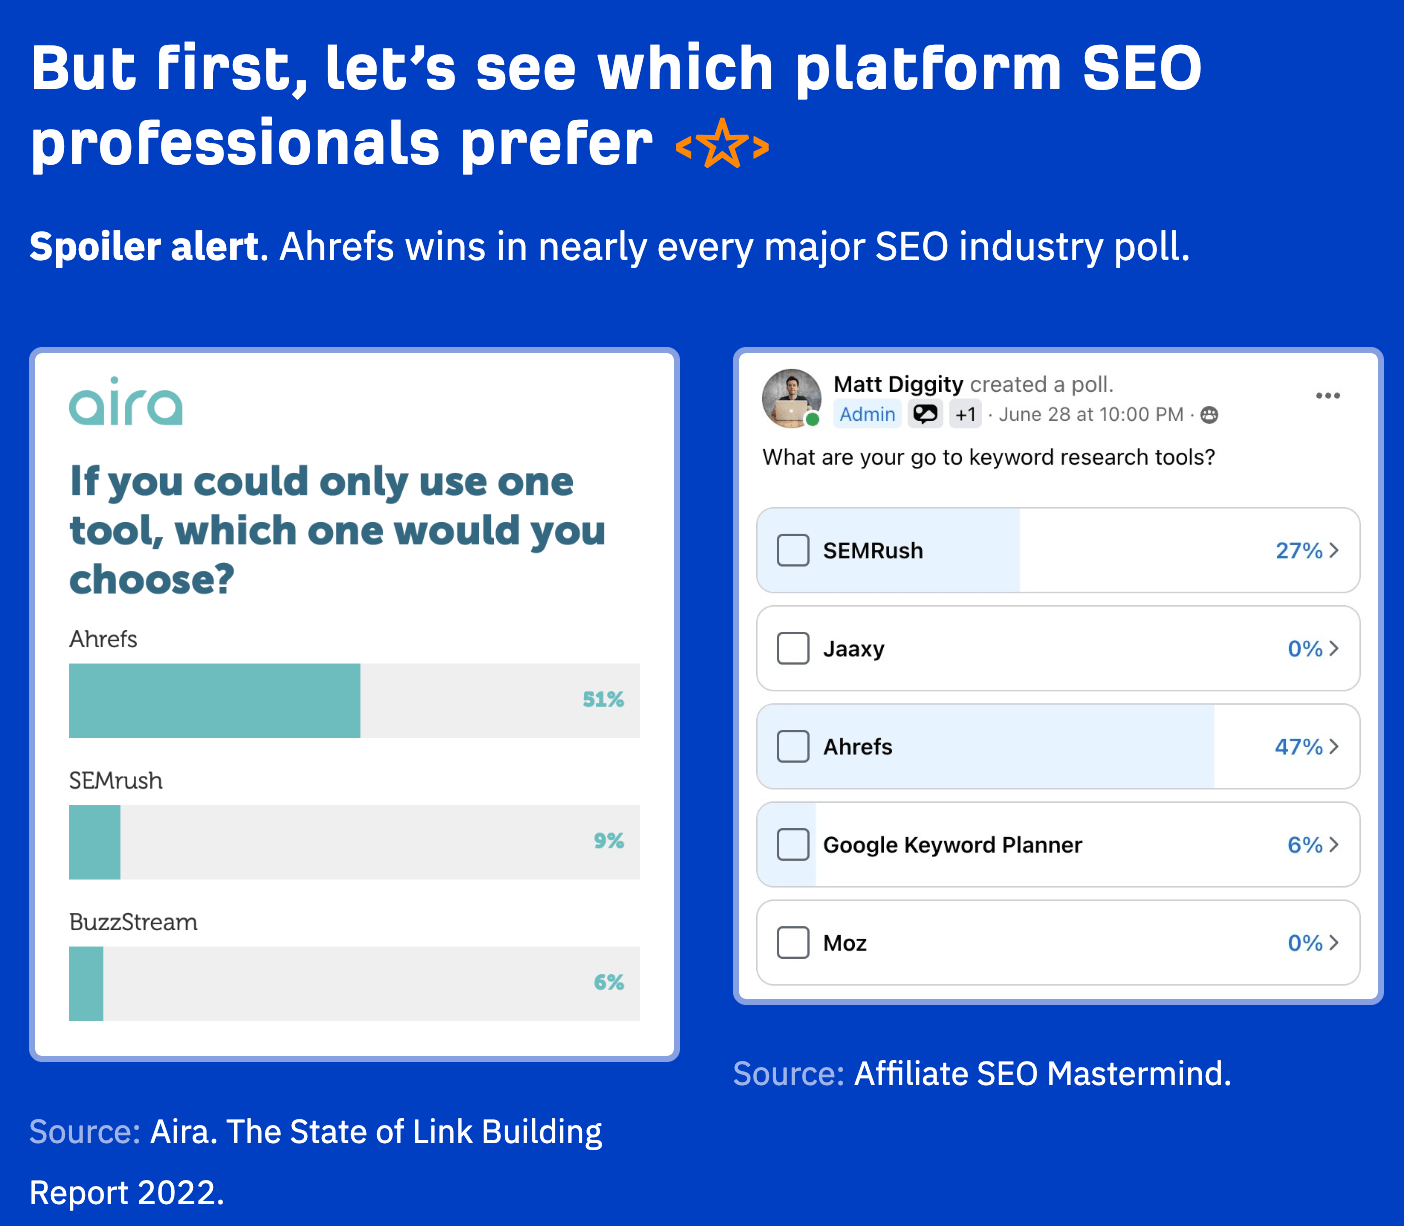Click the +1 badge

tap(964, 413)
